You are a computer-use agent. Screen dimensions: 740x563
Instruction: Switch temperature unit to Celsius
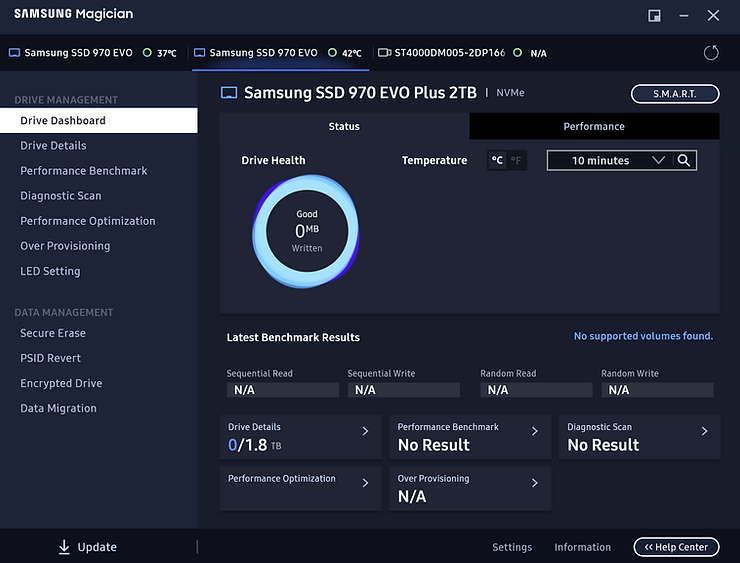click(497, 160)
